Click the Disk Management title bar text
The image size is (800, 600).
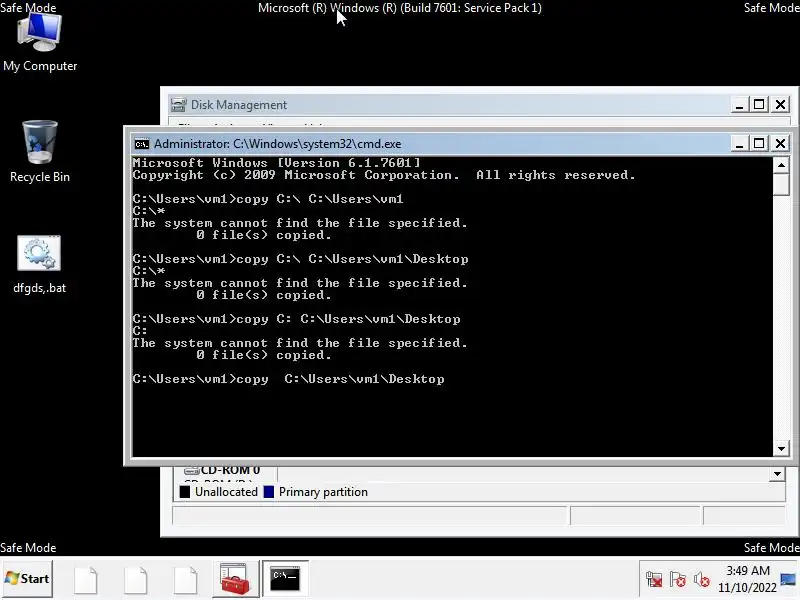click(x=239, y=105)
